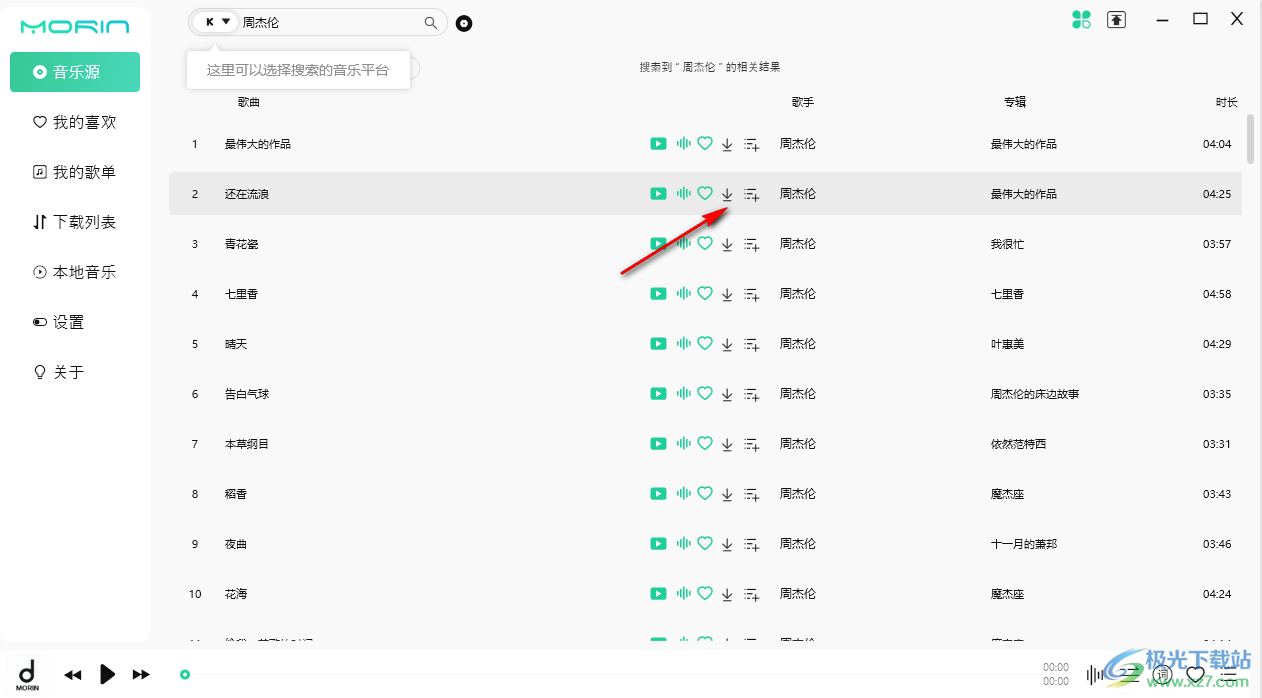Add 七里香 to a playlist
1262x698 pixels.
752,294
